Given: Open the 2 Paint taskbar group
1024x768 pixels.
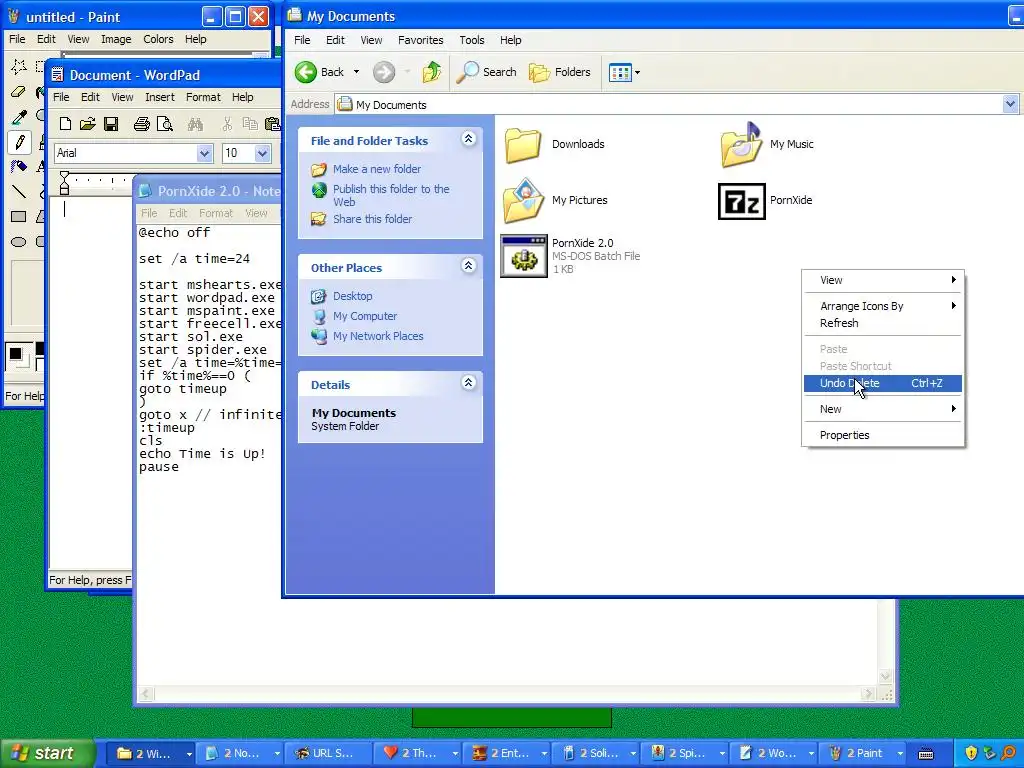Looking at the screenshot, I should coord(865,753).
